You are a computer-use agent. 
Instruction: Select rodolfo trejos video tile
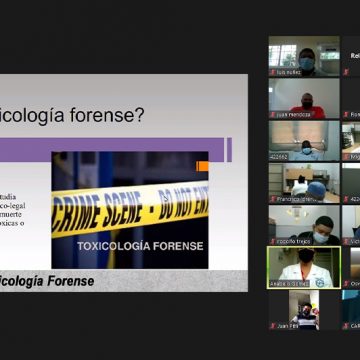pos(304,225)
